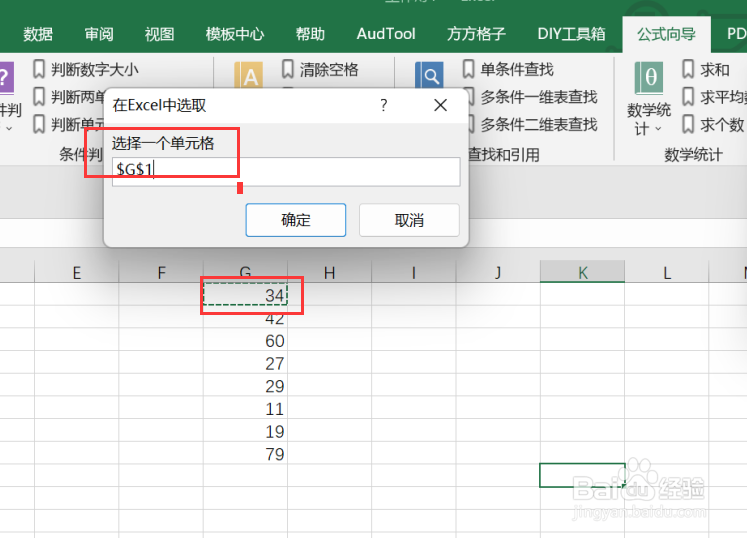Close the 在Excel中选取 dialog

point(440,105)
